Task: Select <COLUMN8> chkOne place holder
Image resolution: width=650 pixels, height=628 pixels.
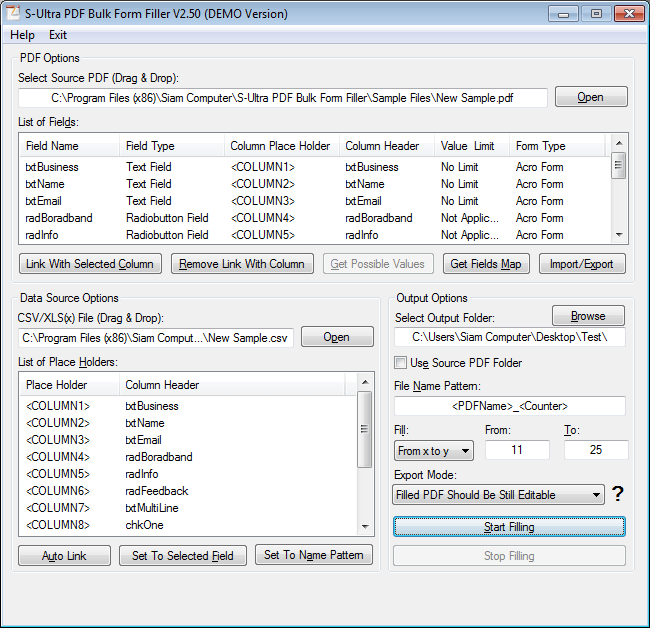Action: (188, 525)
